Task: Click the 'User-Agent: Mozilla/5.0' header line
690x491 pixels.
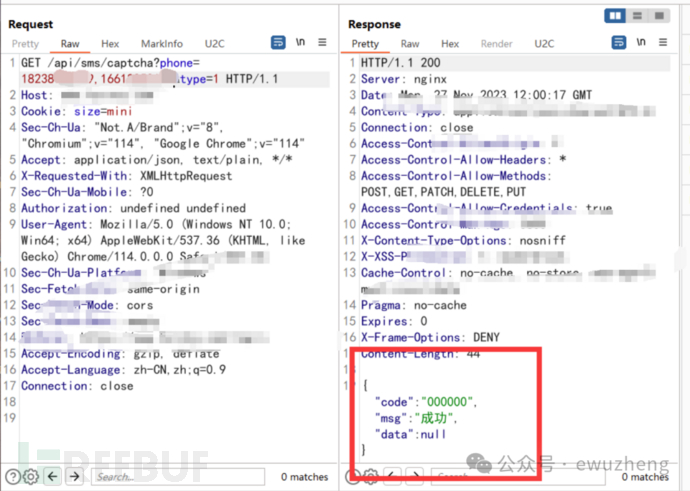Action: coord(156,224)
